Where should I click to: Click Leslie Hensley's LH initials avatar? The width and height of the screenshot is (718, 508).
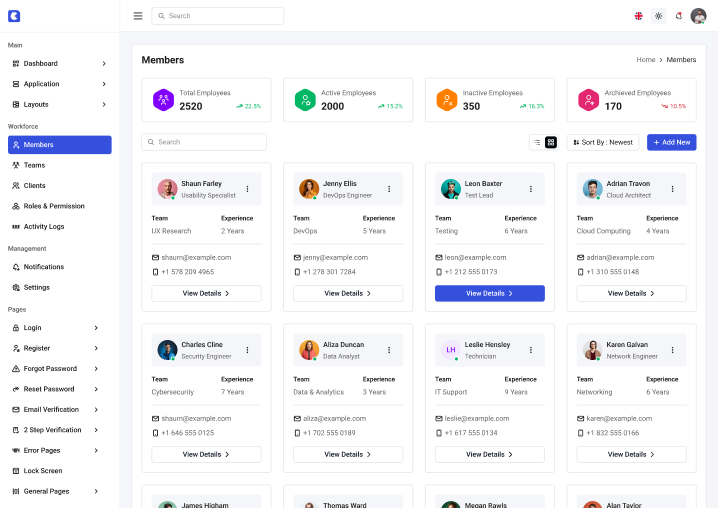click(451, 350)
